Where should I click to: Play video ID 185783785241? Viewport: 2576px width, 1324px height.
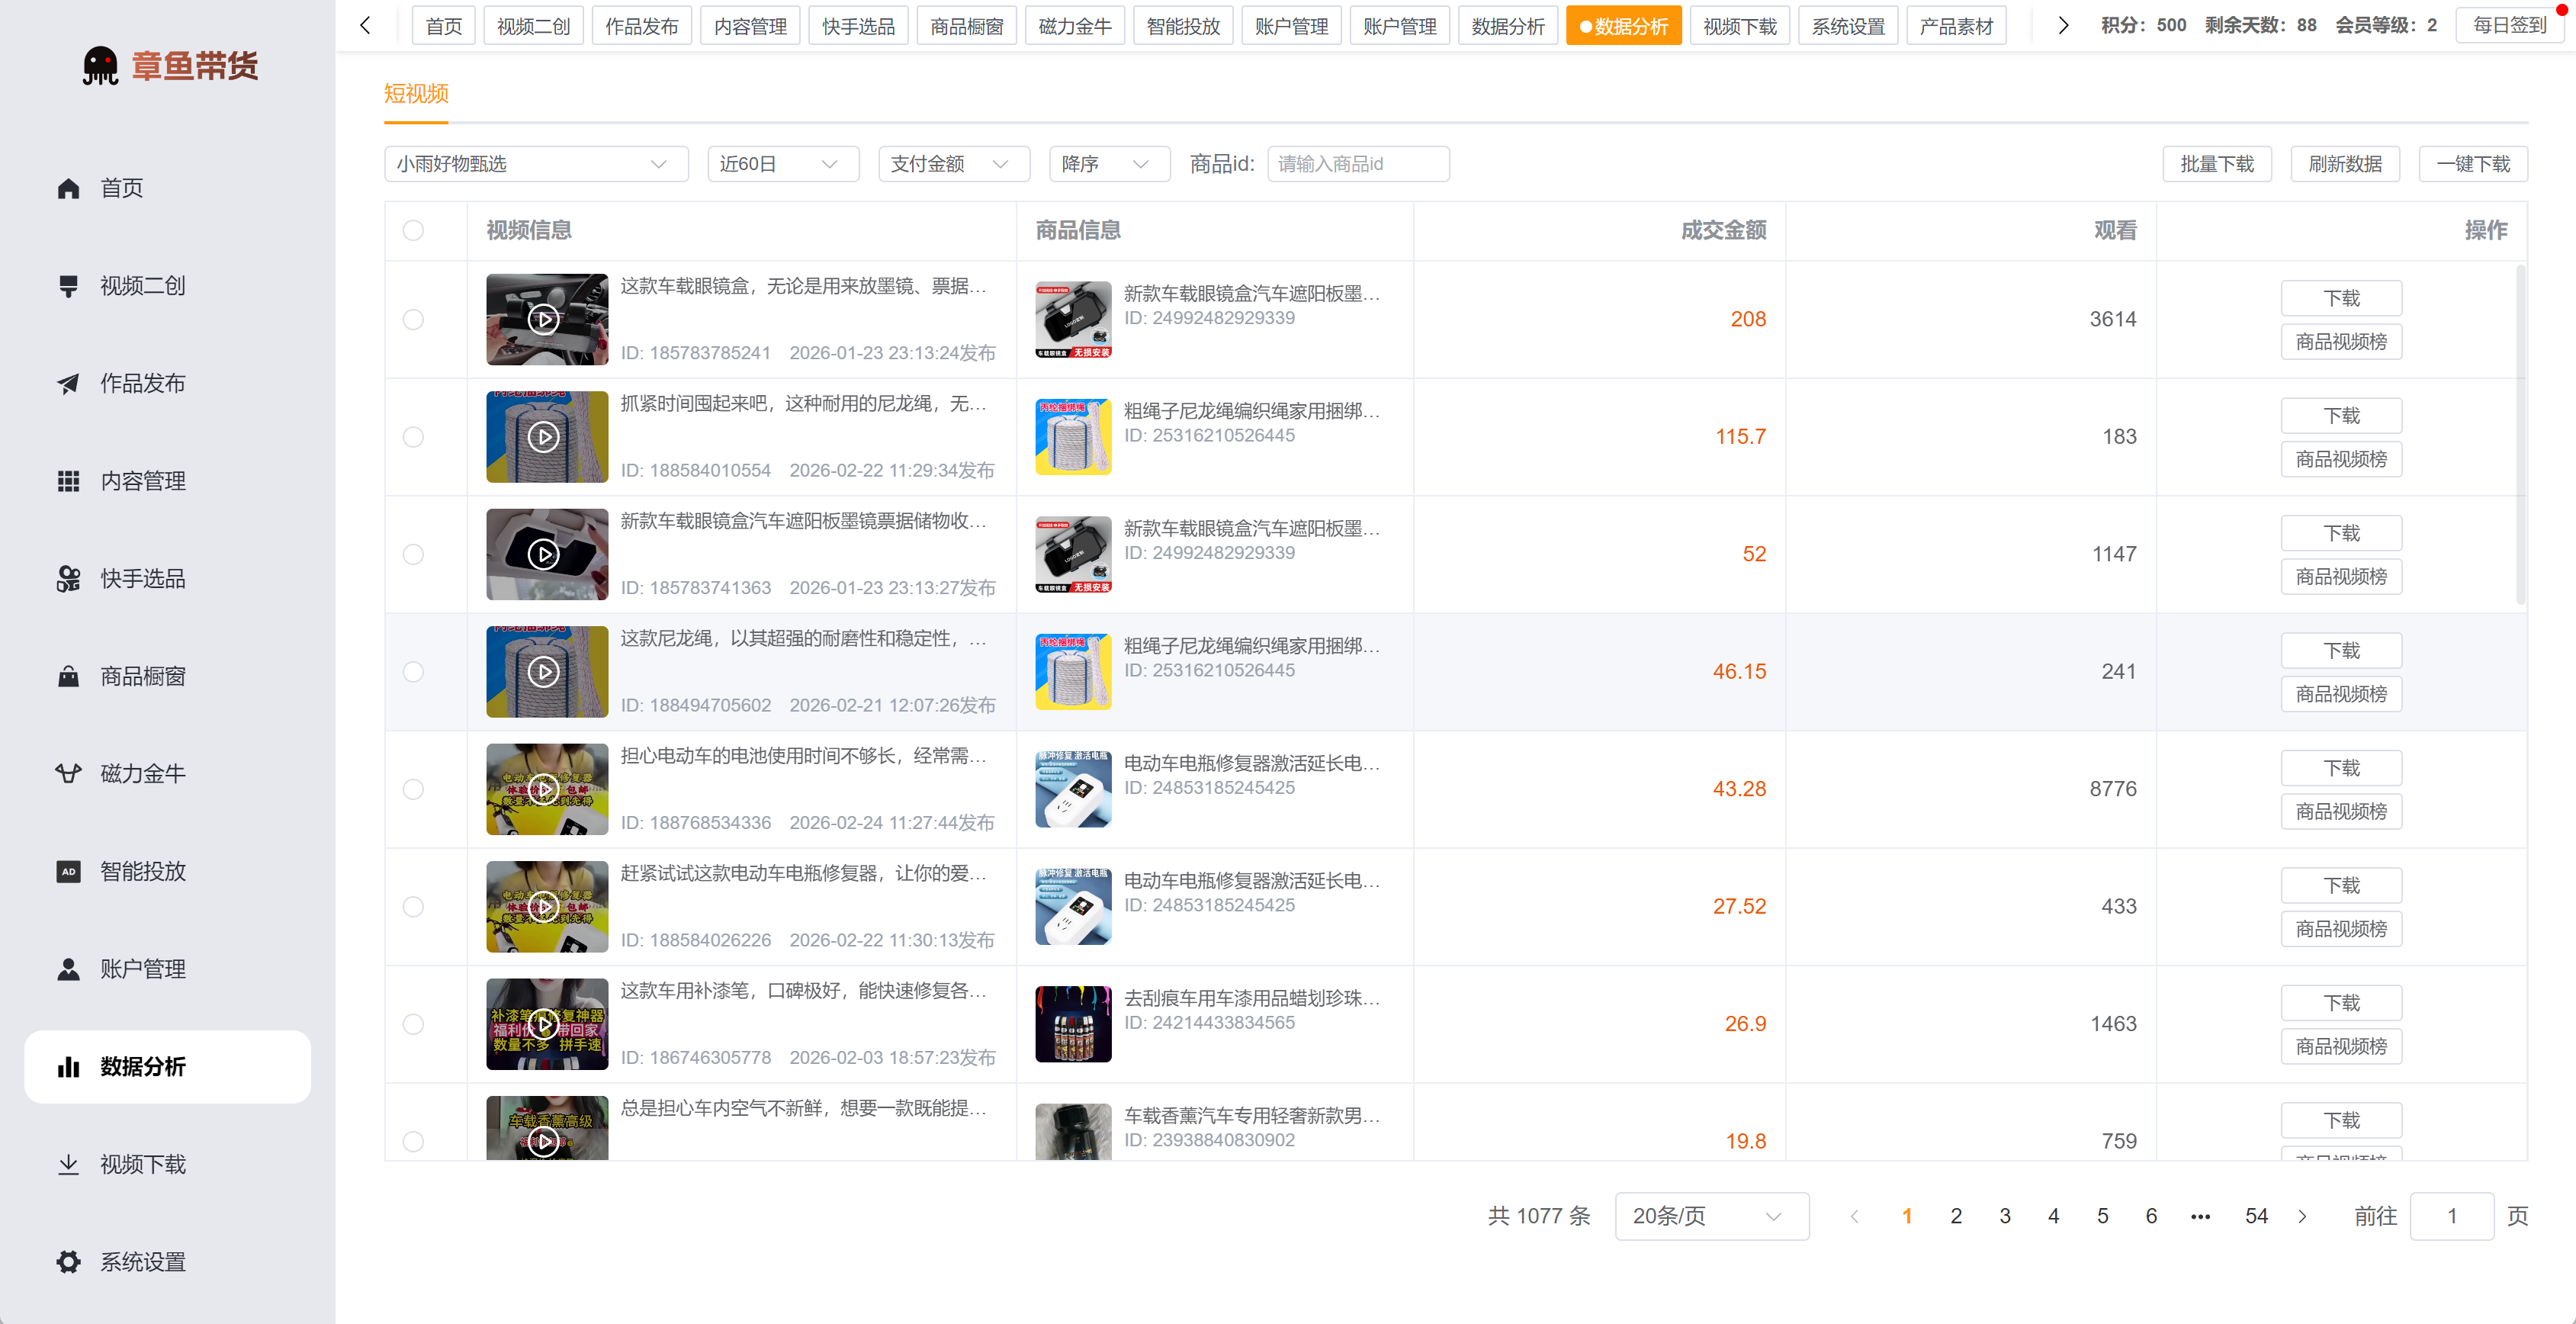click(x=543, y=320)
